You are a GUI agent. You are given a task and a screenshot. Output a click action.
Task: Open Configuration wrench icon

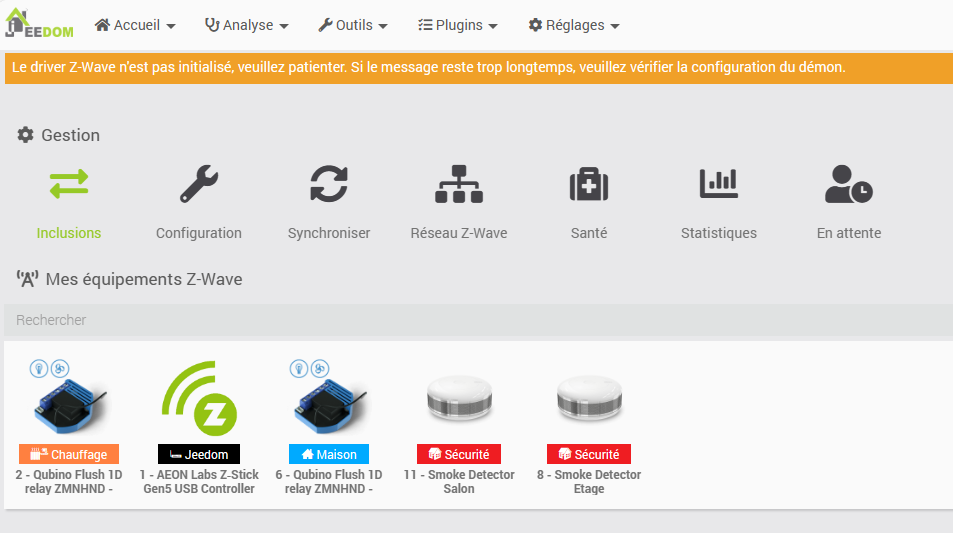click(199, 184)
